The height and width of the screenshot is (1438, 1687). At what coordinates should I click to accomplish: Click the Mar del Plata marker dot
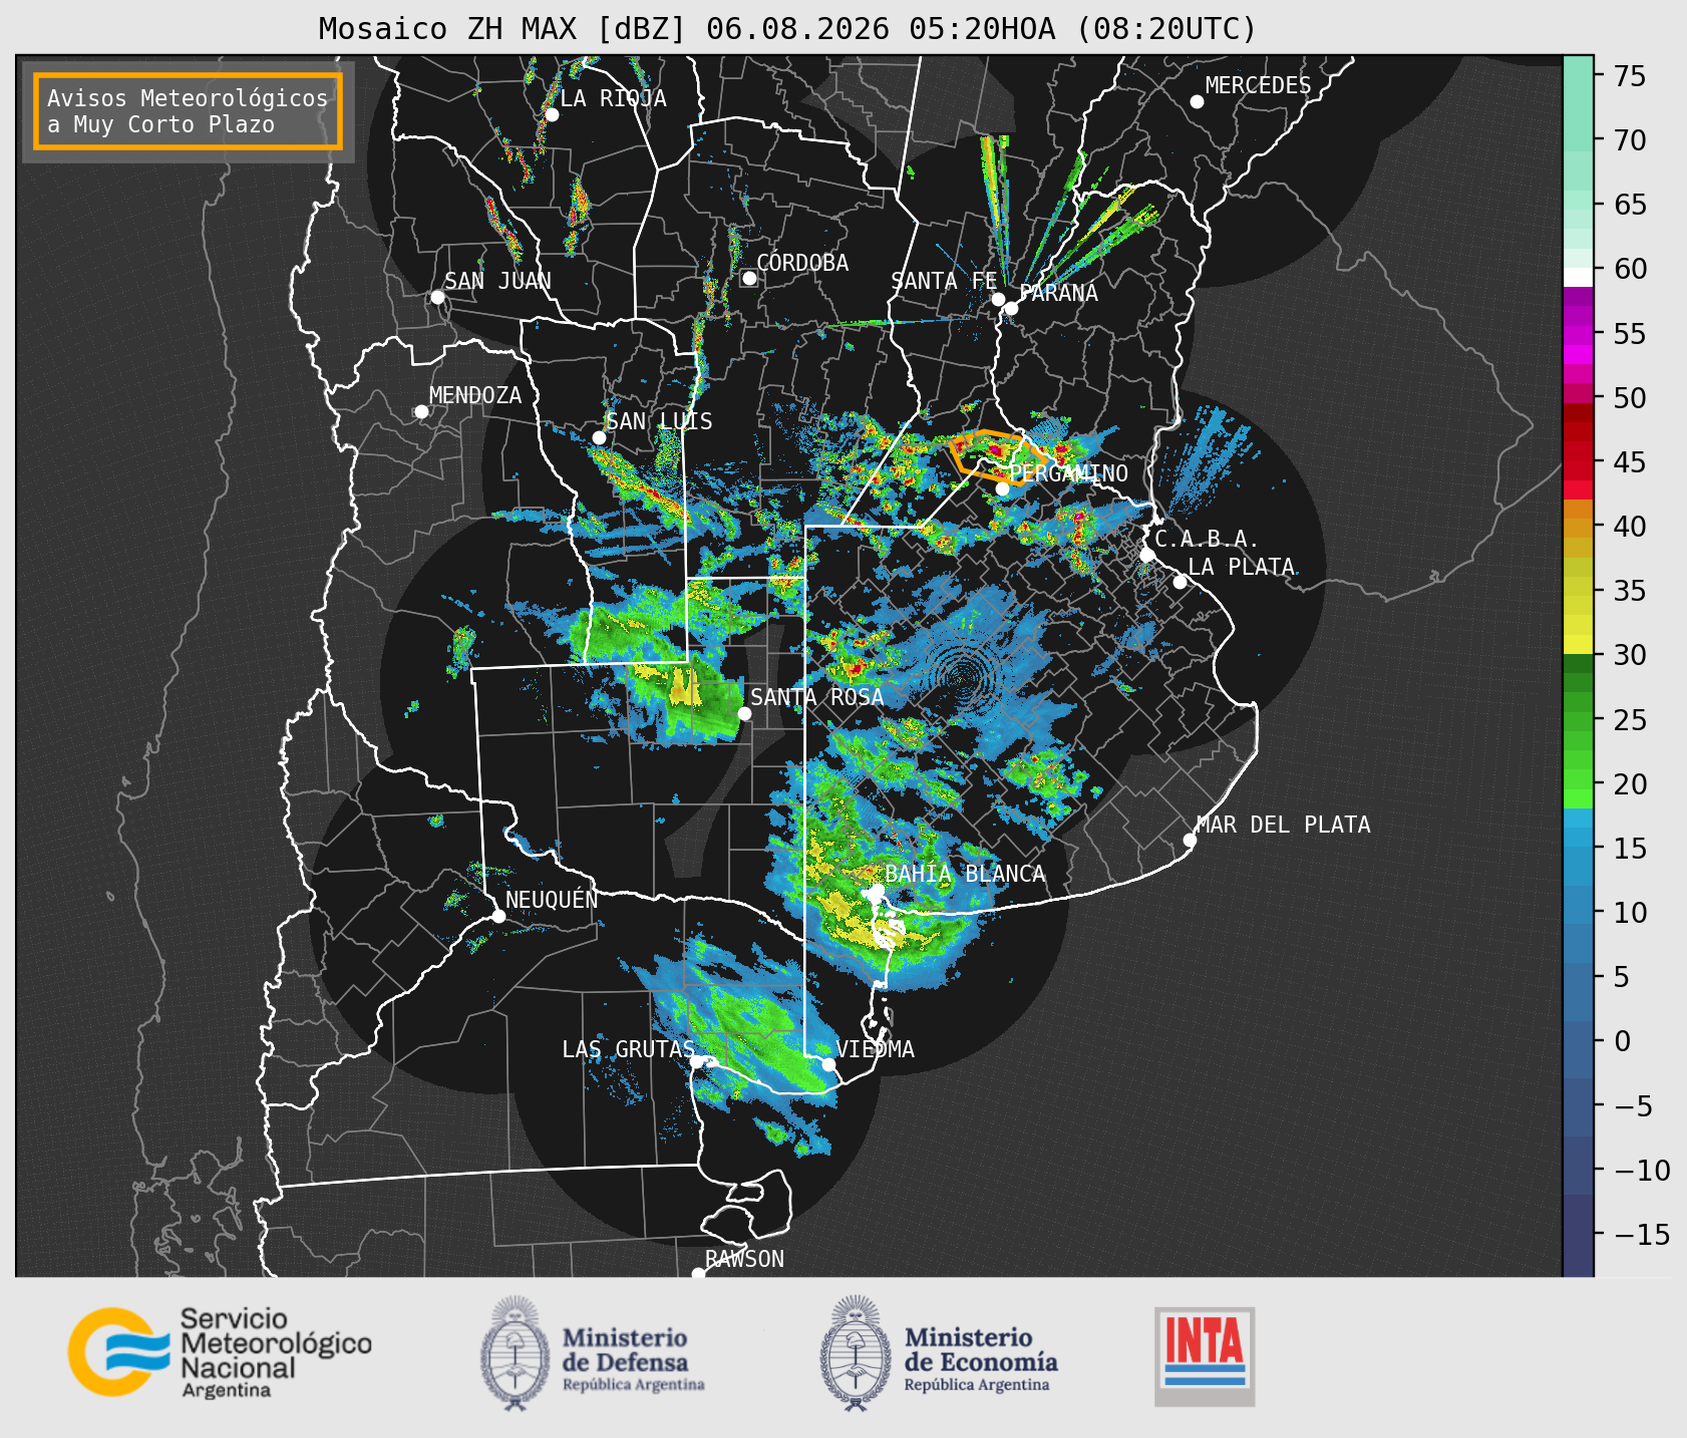[x=1189, y=840]
